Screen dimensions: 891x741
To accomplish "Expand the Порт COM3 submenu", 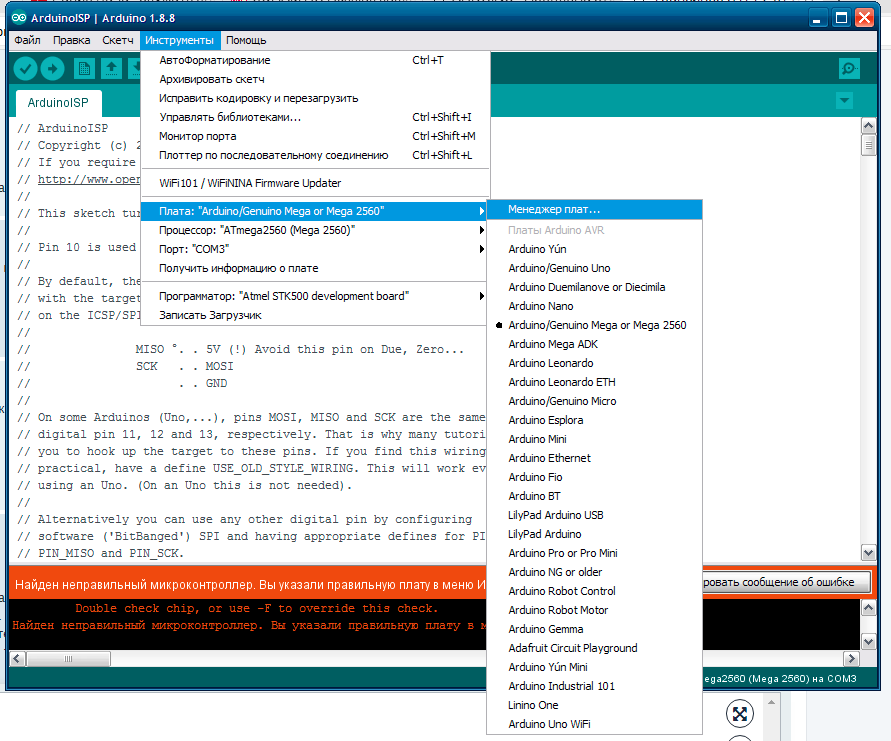I will [x=315, y=249].
